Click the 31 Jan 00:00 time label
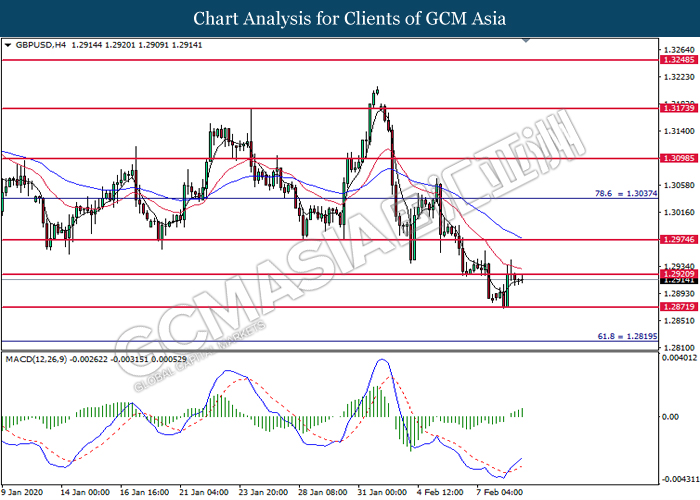The image size is (700, 500). tap(382, 492)
